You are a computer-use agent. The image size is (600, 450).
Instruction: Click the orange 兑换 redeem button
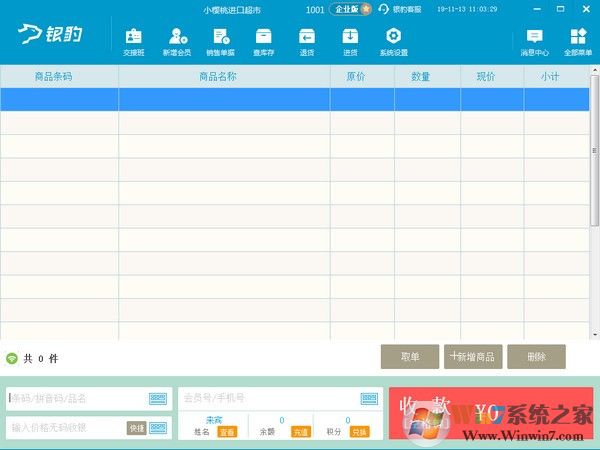(360, 432)
